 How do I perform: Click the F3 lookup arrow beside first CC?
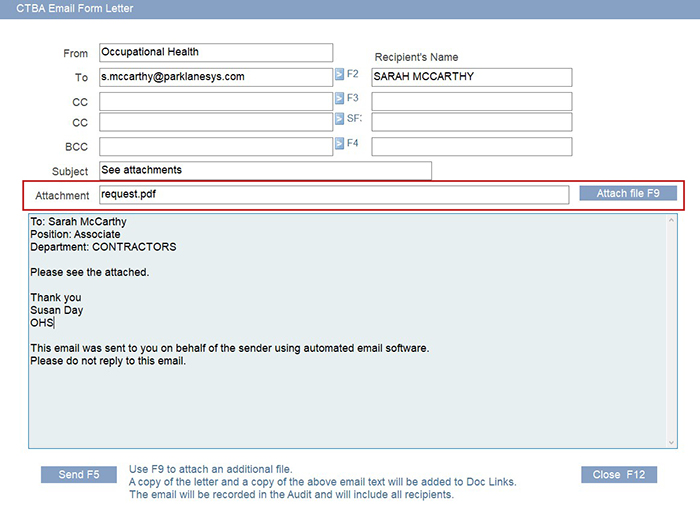click(x=339, y=99)
